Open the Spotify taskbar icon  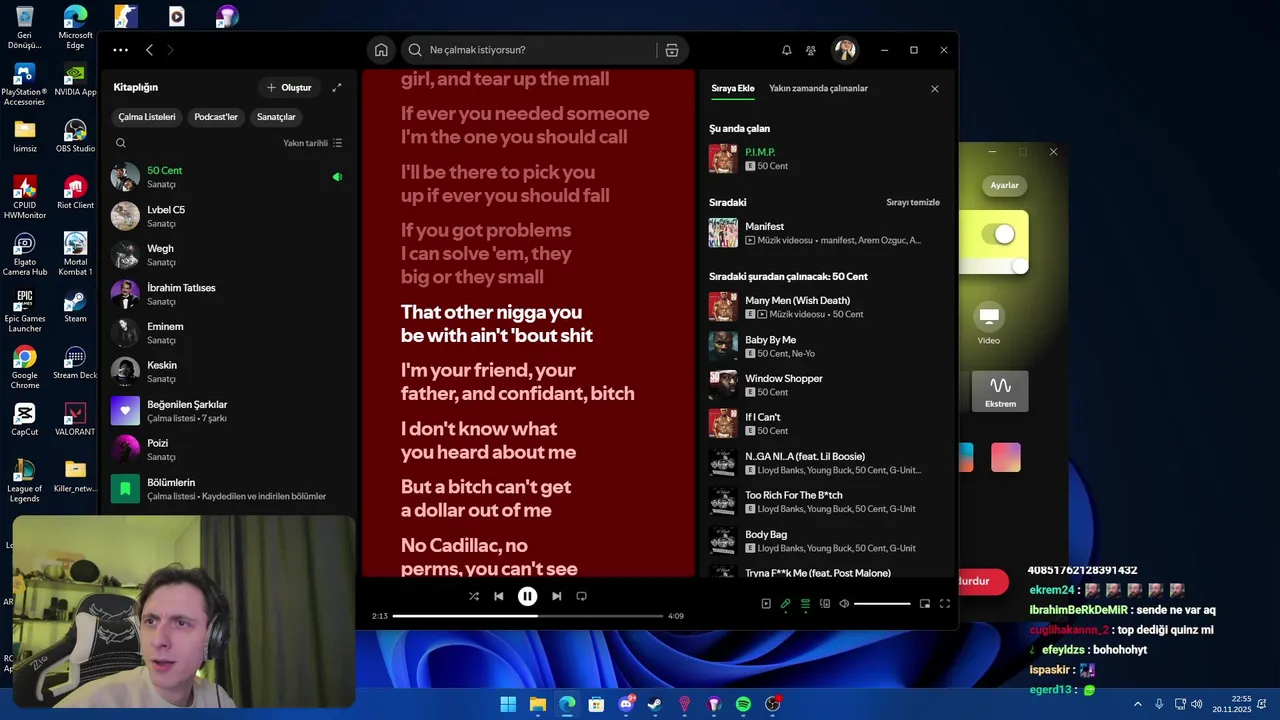pyautogui.click(x=743, y=704)
